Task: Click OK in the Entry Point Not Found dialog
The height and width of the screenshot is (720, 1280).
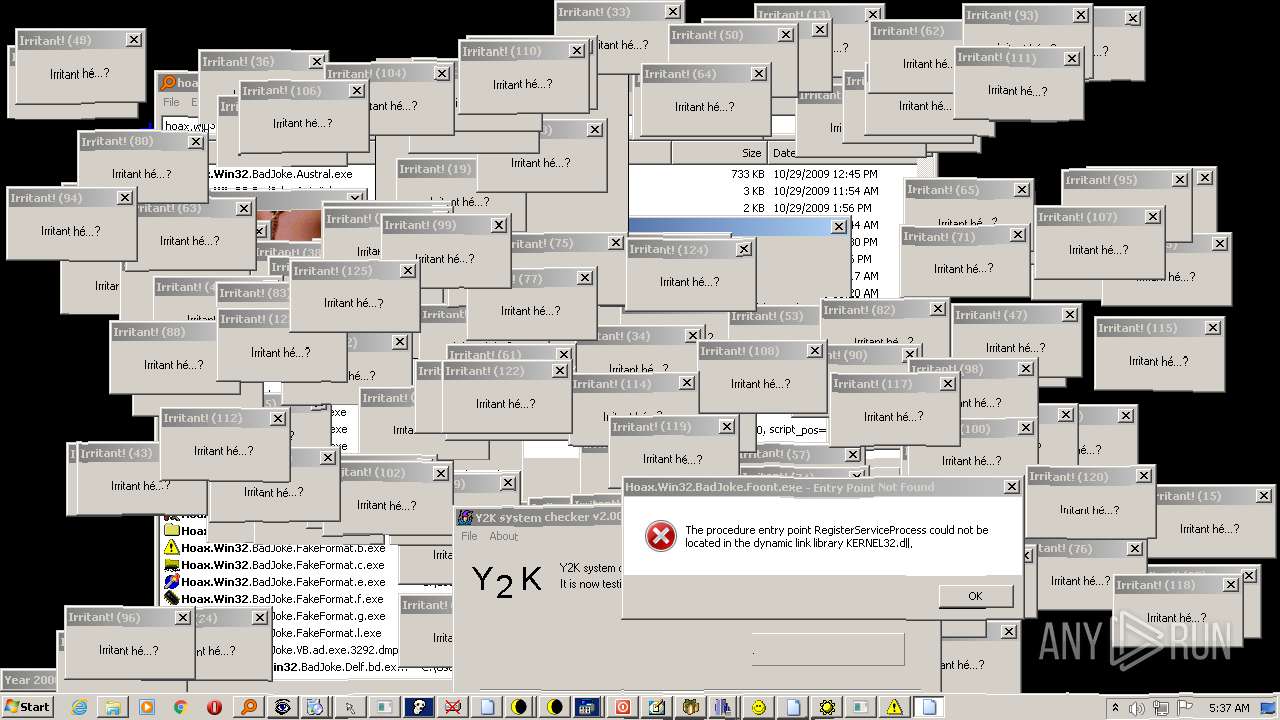Action: point(975,596)
